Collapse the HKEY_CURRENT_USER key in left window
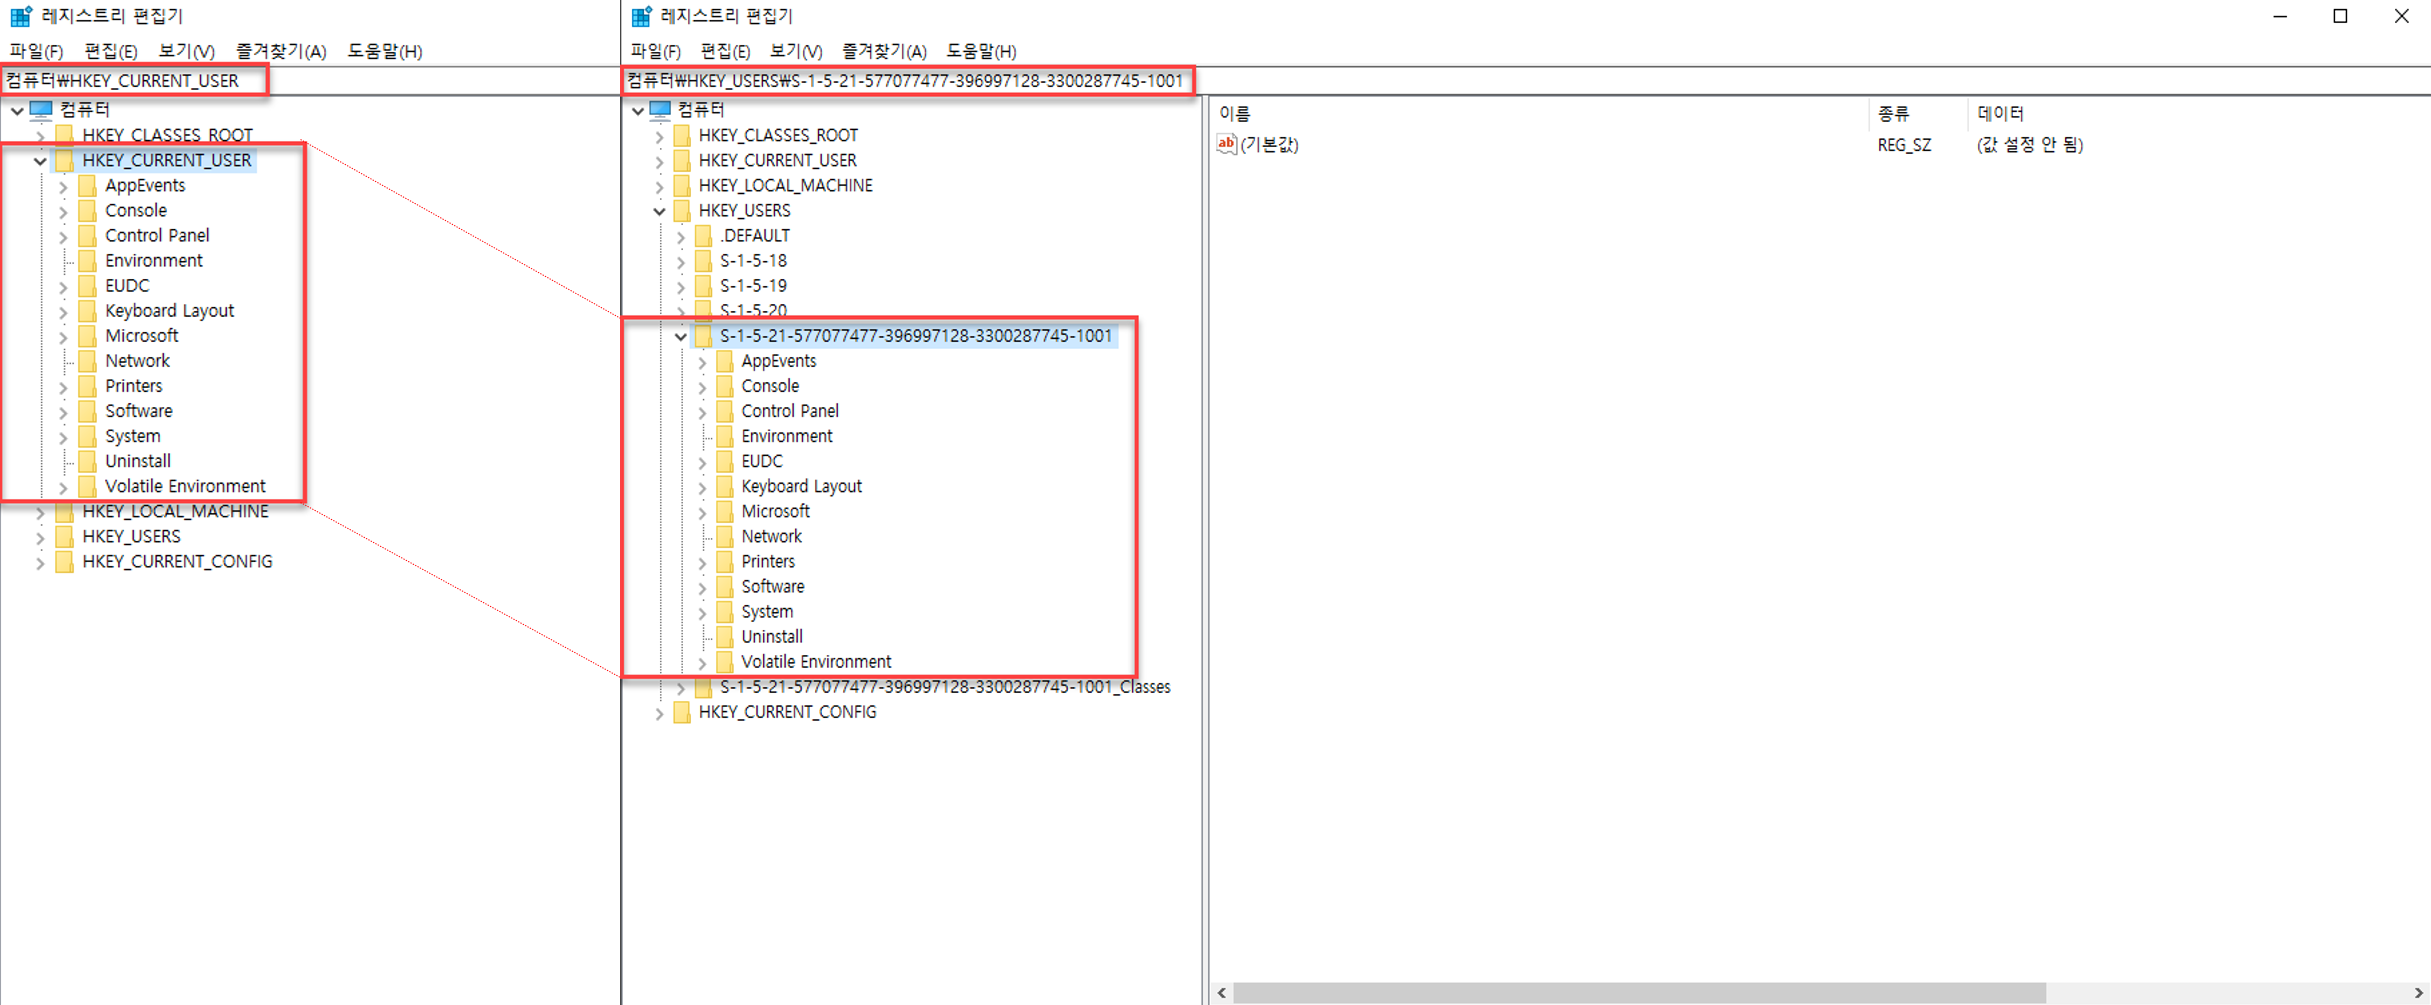Viewport: 2431px width, 1005px height. [x=40, y=160]
